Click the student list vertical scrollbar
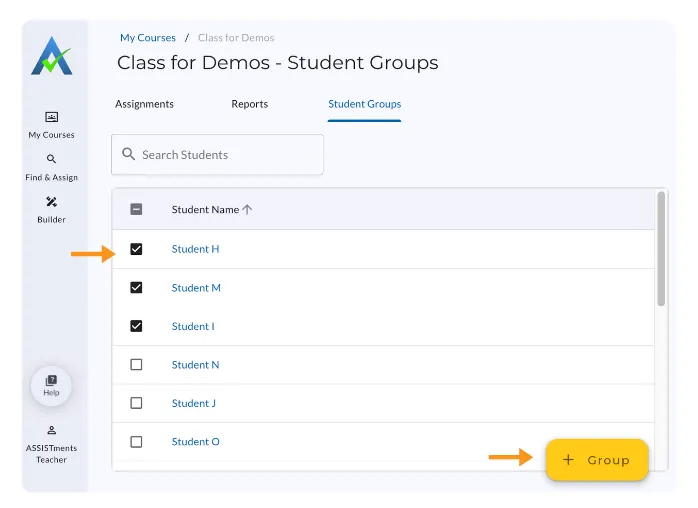Viewport: 698px width, 508px height. (x=661, y=248)
